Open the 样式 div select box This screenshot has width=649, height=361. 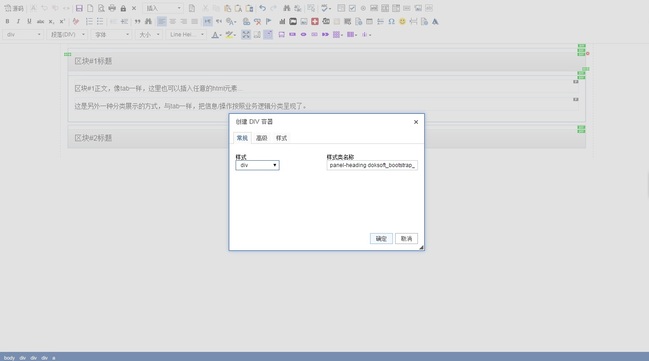(257, 165)
